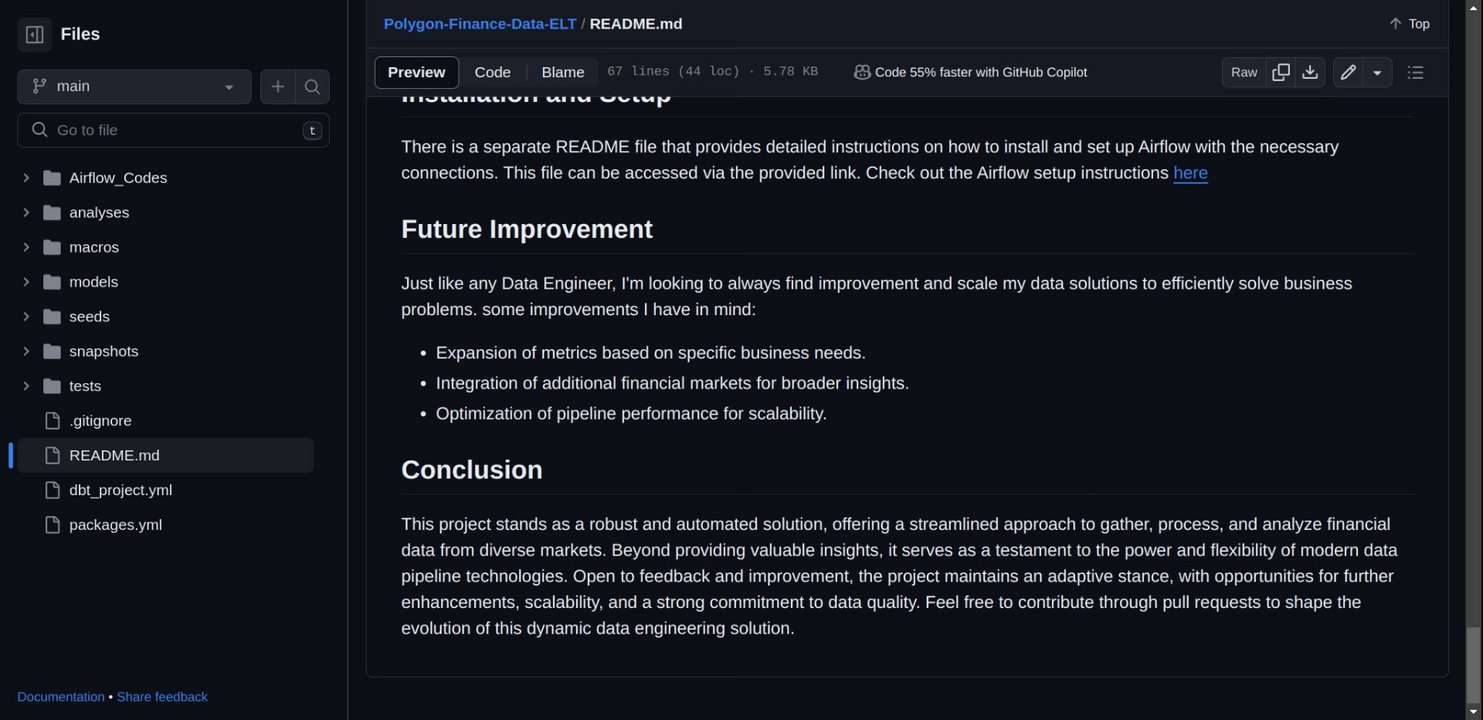Viewport: 1483px width, 720px height.
Task: Collapse the file tree side panel
Action: [x=34, y=34]
